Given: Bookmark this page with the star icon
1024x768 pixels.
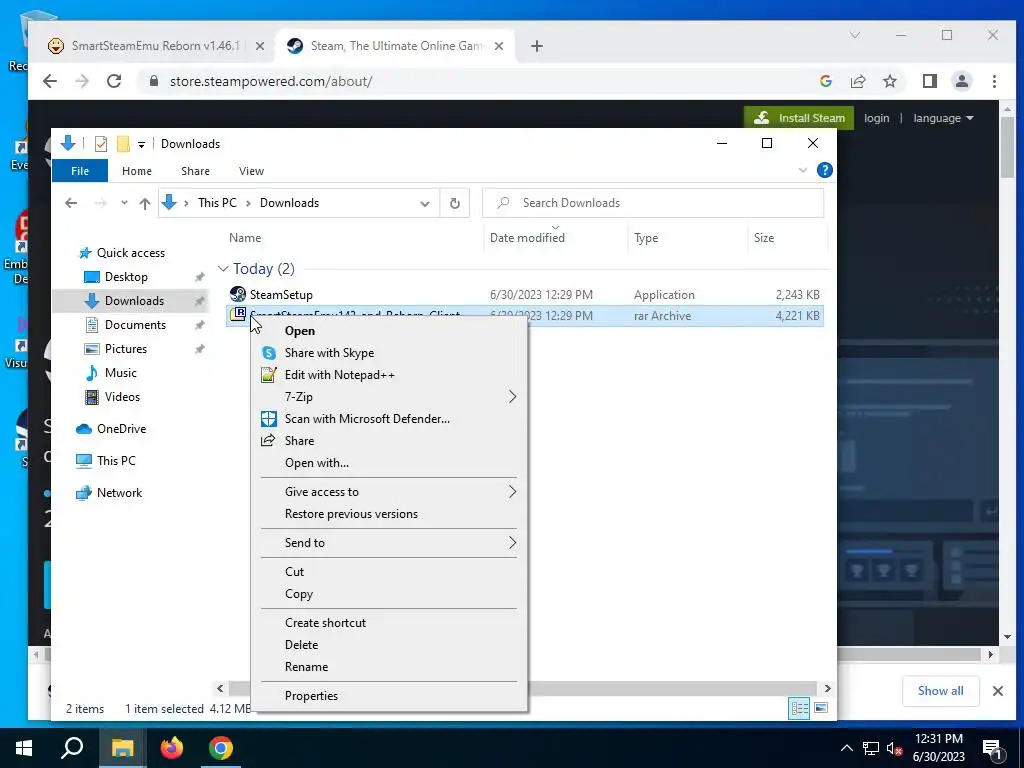Looking at the screenshot, I should (889, 81).
